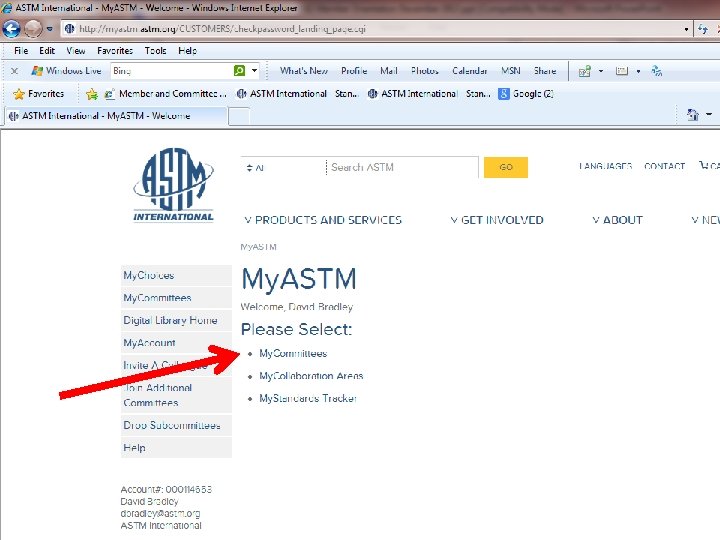Click the browser Back arrow button
Viewport: 720px width, 540px height.
tap(11, 29)
